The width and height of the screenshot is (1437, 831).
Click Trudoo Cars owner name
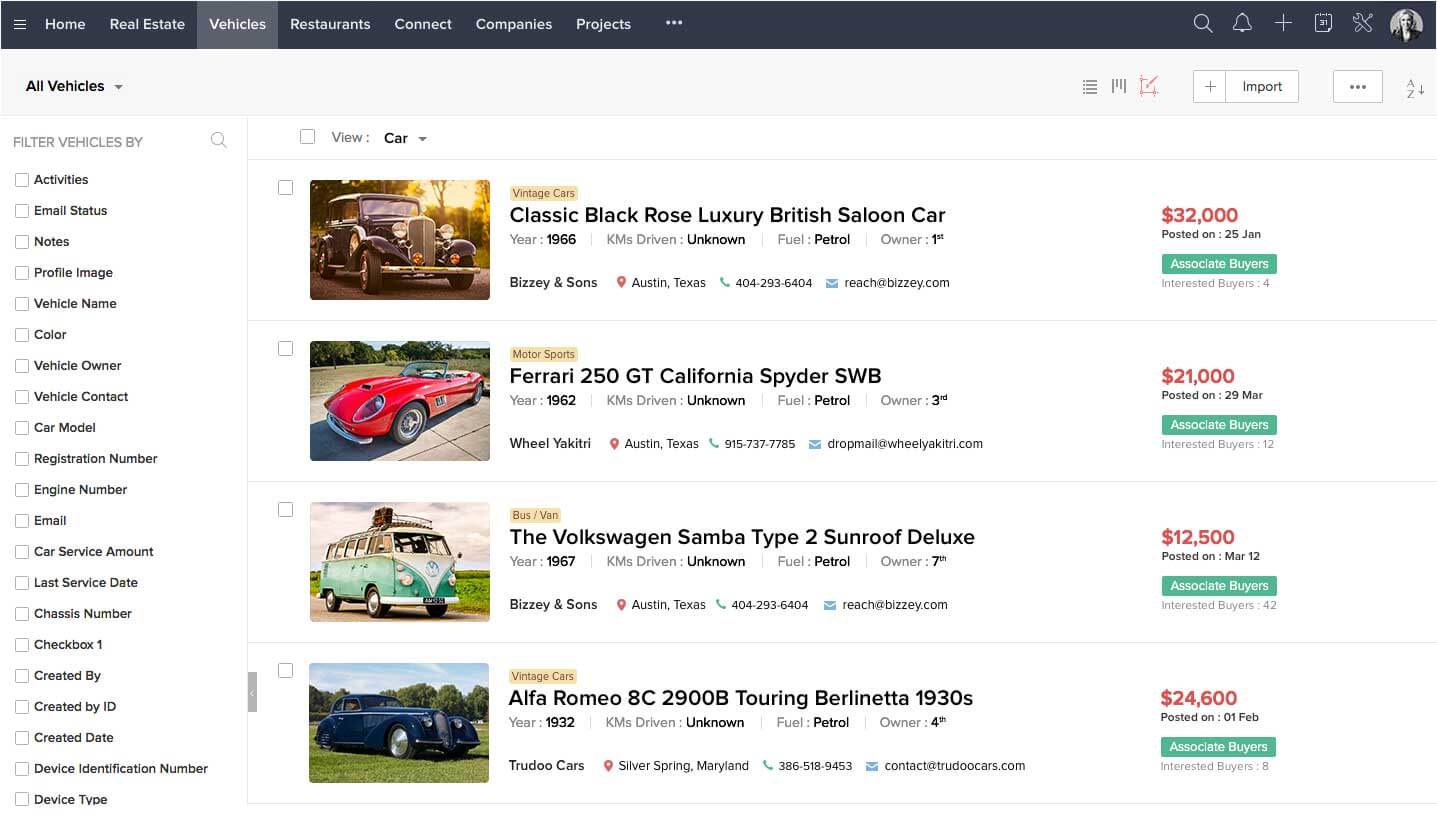click(546, 765)
